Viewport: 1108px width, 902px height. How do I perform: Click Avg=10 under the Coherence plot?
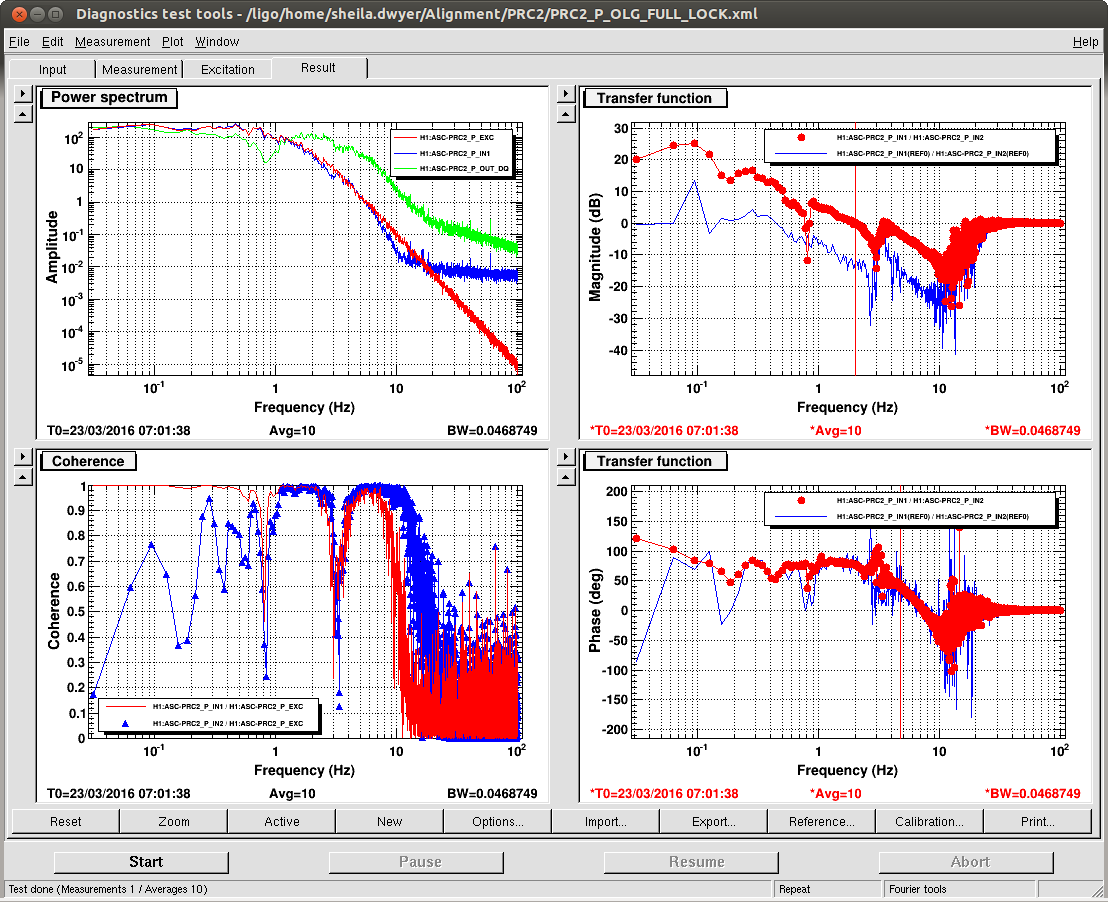click(x=292, y=793)
